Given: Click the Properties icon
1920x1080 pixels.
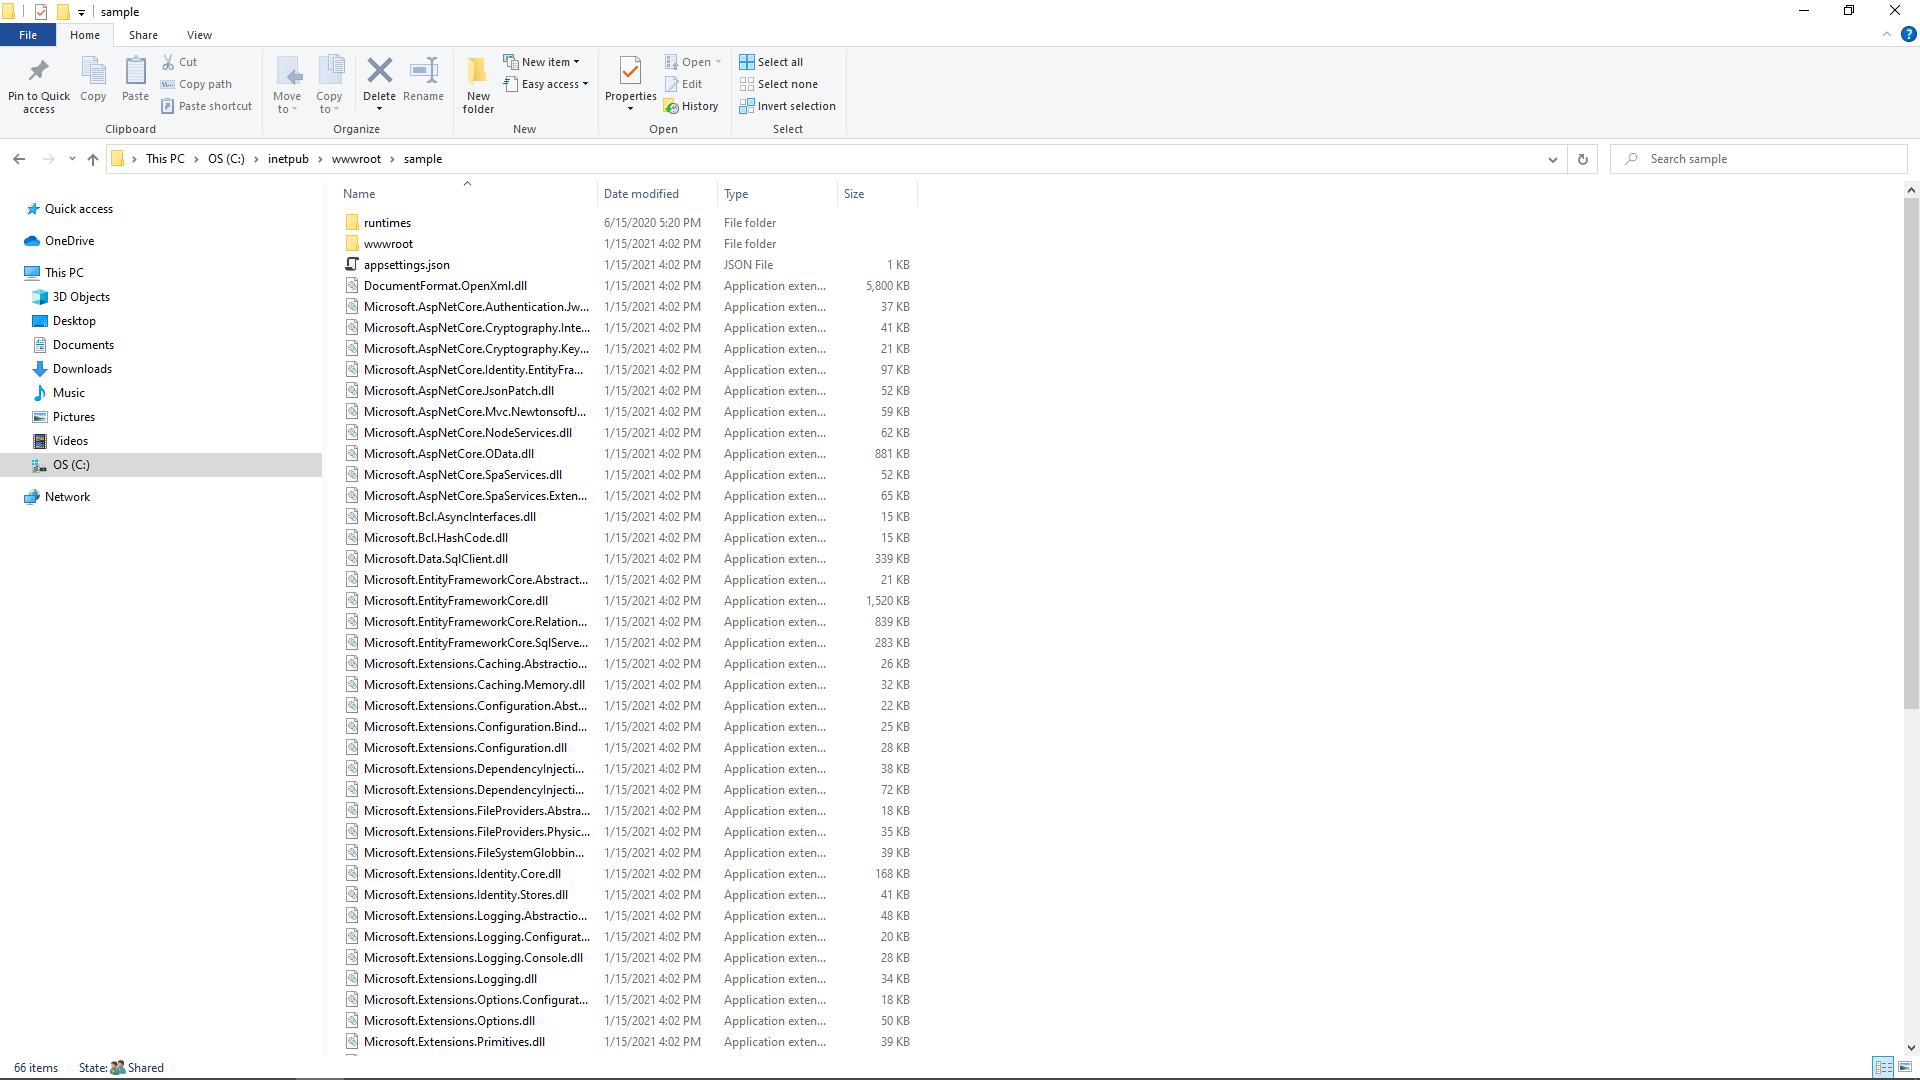Looking at the screenshot, I should 630,71.
